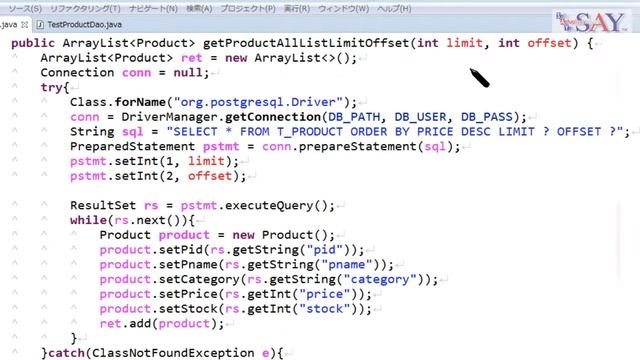
Task: Click the string "price"
Action: [x=324, y=294]
